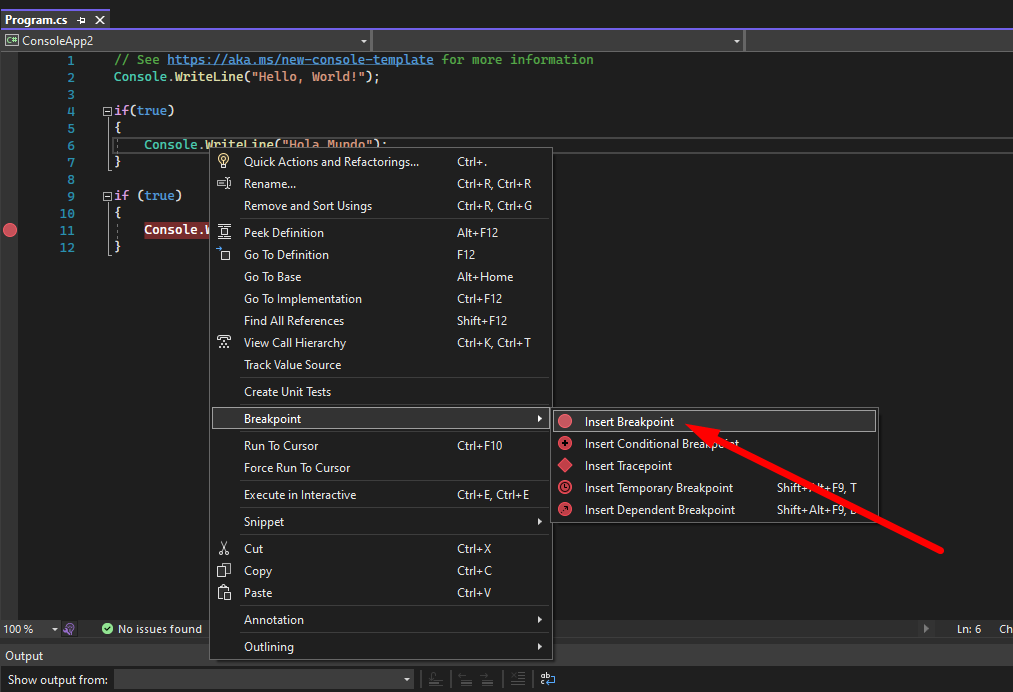This screenshot has height=692, width=1013.
Task: Remove the red breakpoint on line 11
Action: 10,230
